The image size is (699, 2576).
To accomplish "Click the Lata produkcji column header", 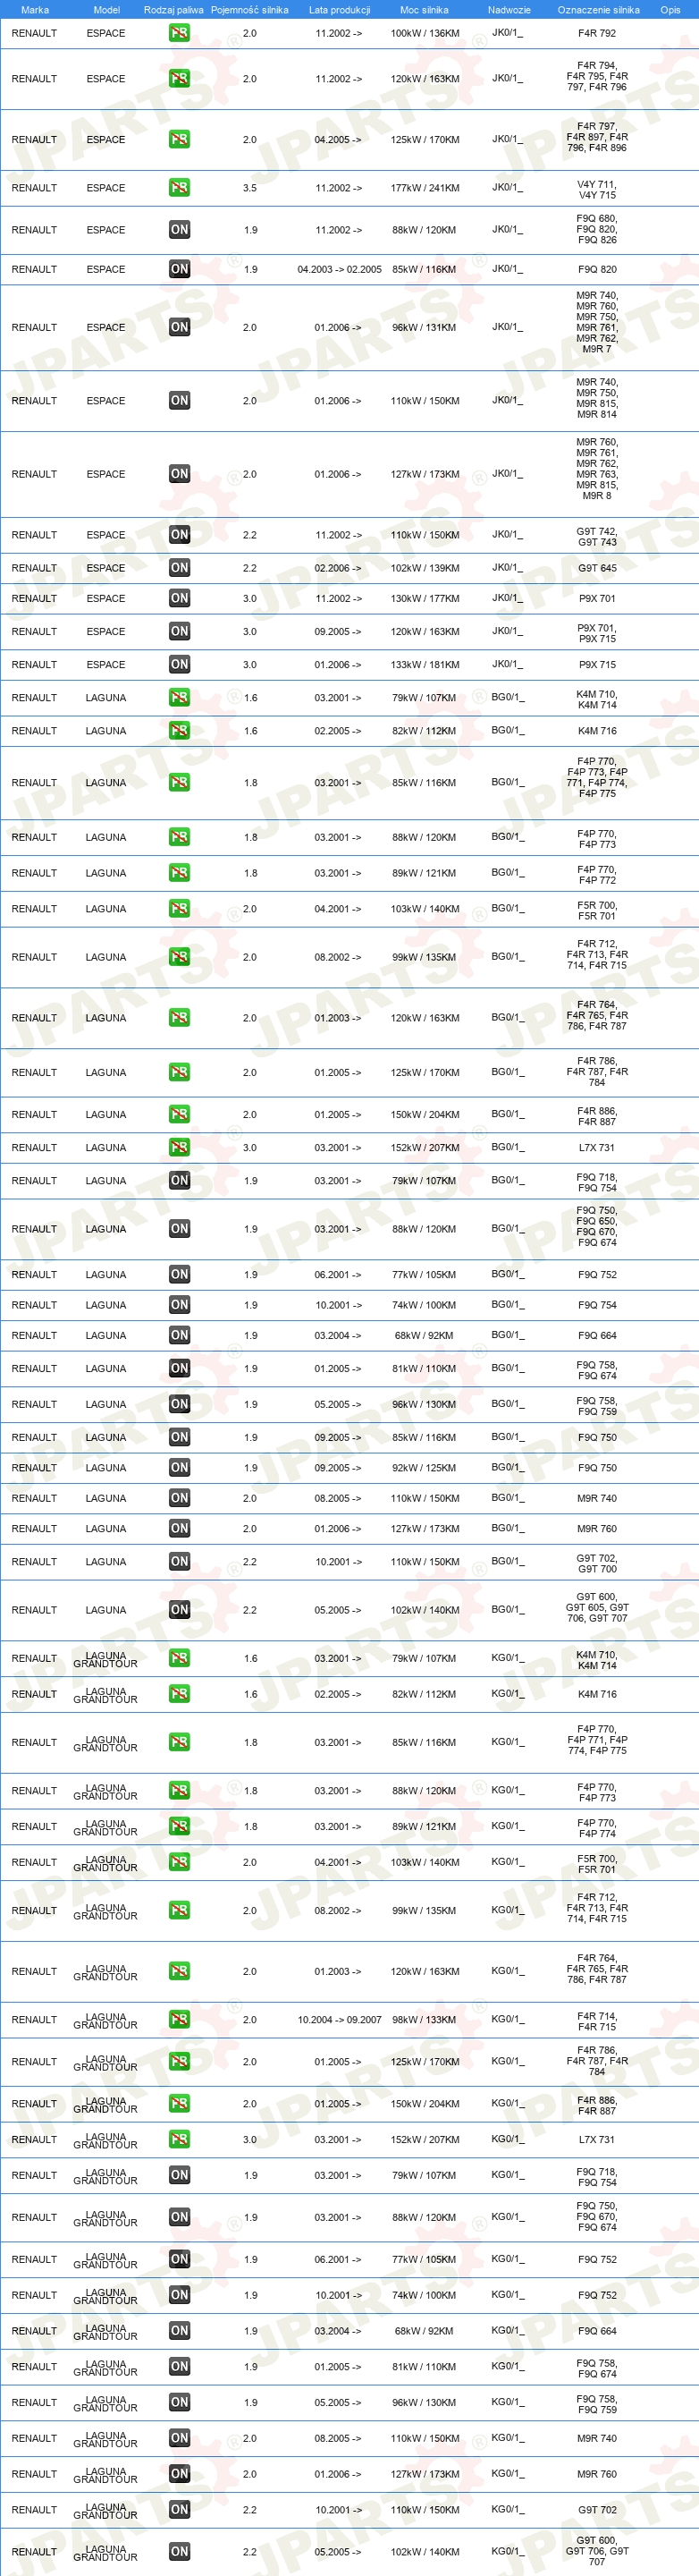I will tap(339, 10).
